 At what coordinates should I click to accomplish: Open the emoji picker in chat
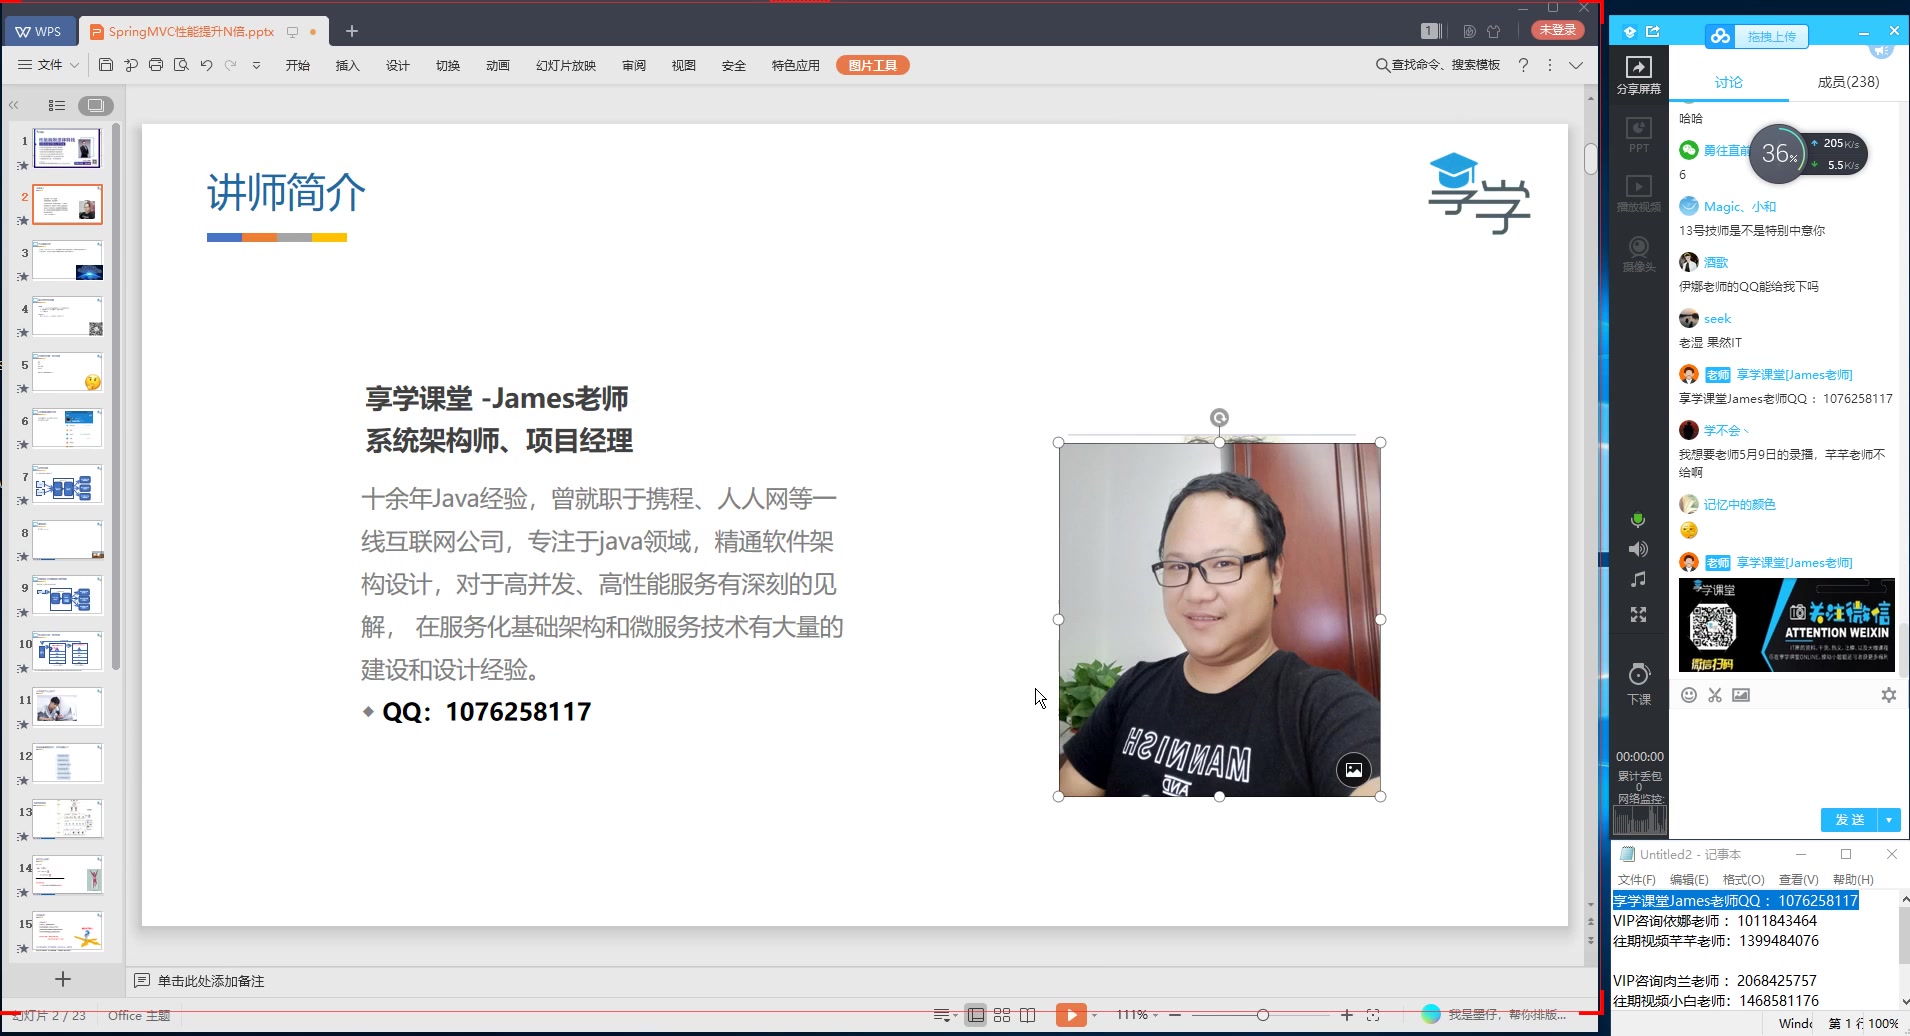tap(1689, 695)
